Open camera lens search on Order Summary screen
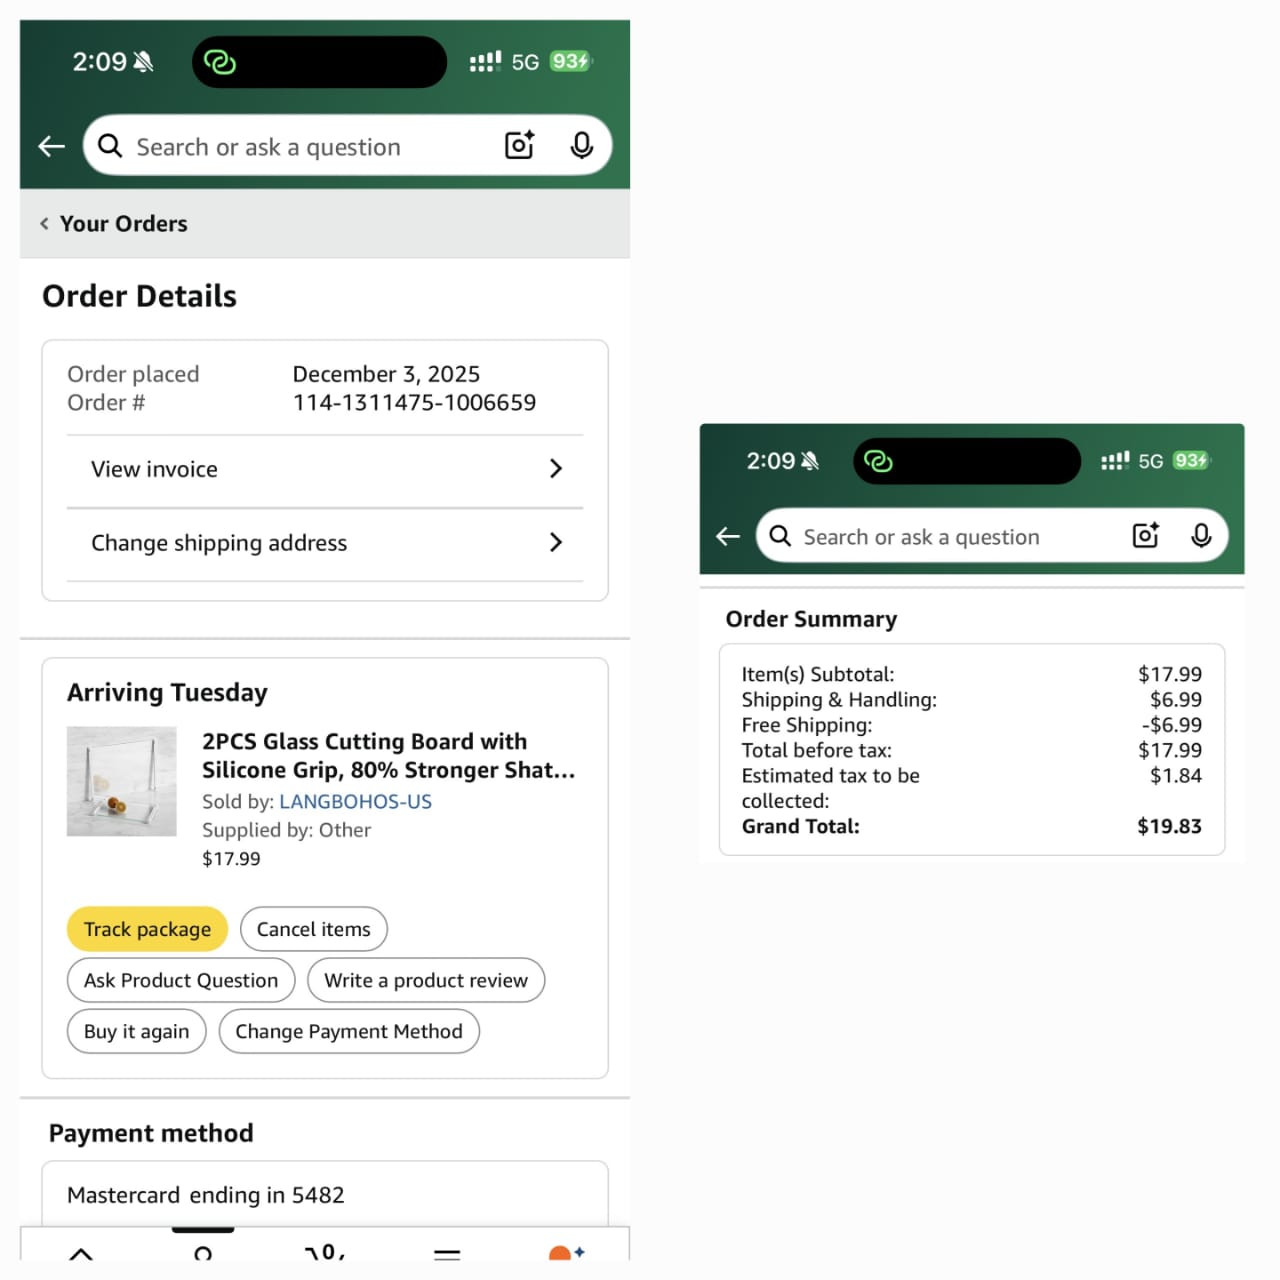Screen dimensions: 1280x1280 pyautogui.click(x=1145, y=536)
